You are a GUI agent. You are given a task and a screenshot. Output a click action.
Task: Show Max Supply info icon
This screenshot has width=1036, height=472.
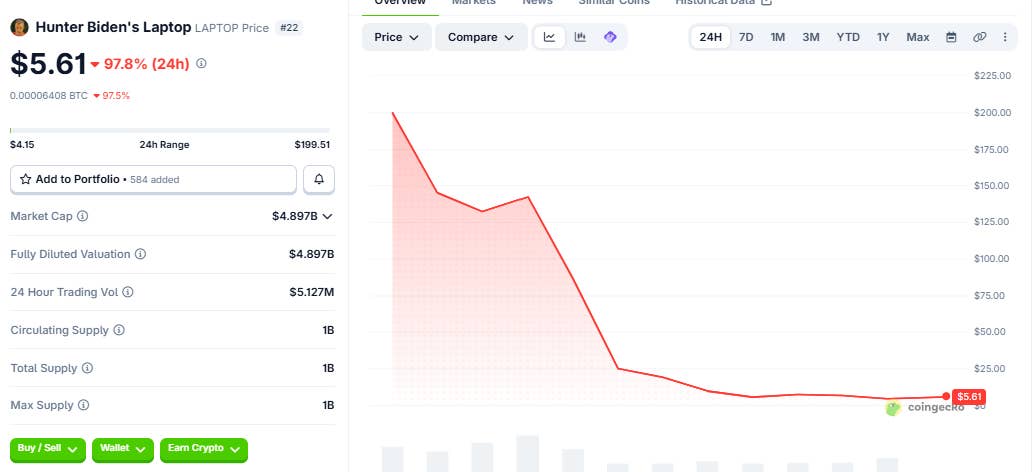(x=83, y=405)
